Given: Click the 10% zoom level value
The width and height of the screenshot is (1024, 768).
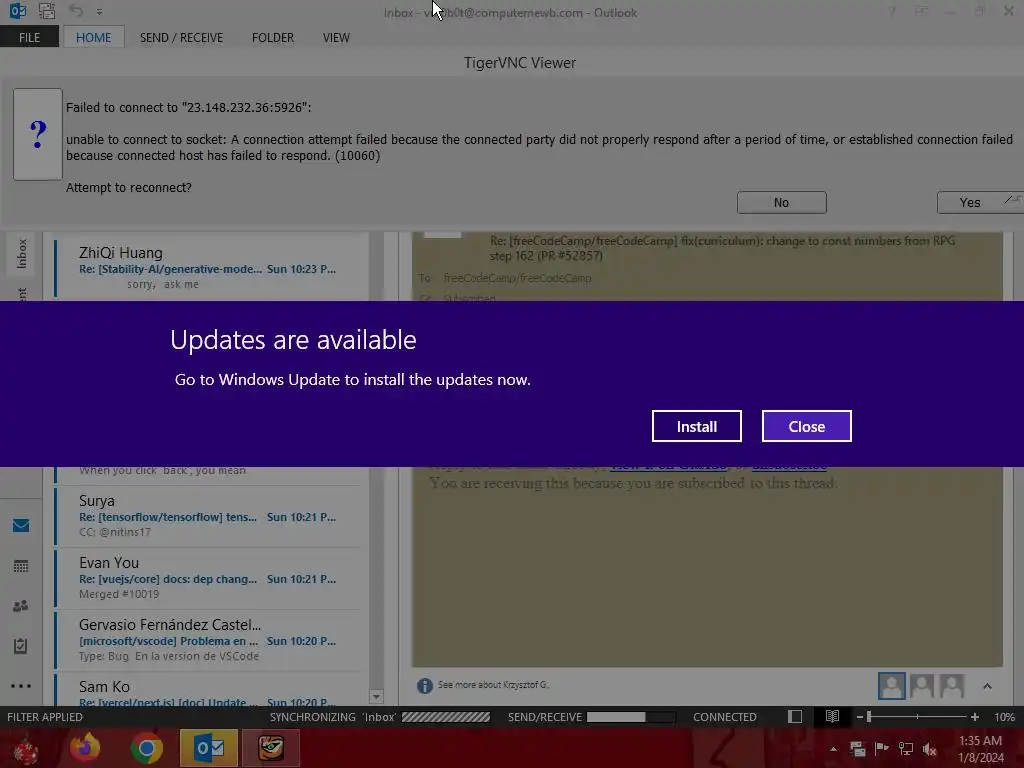Looking at the screenshot, I should 1004,717.
